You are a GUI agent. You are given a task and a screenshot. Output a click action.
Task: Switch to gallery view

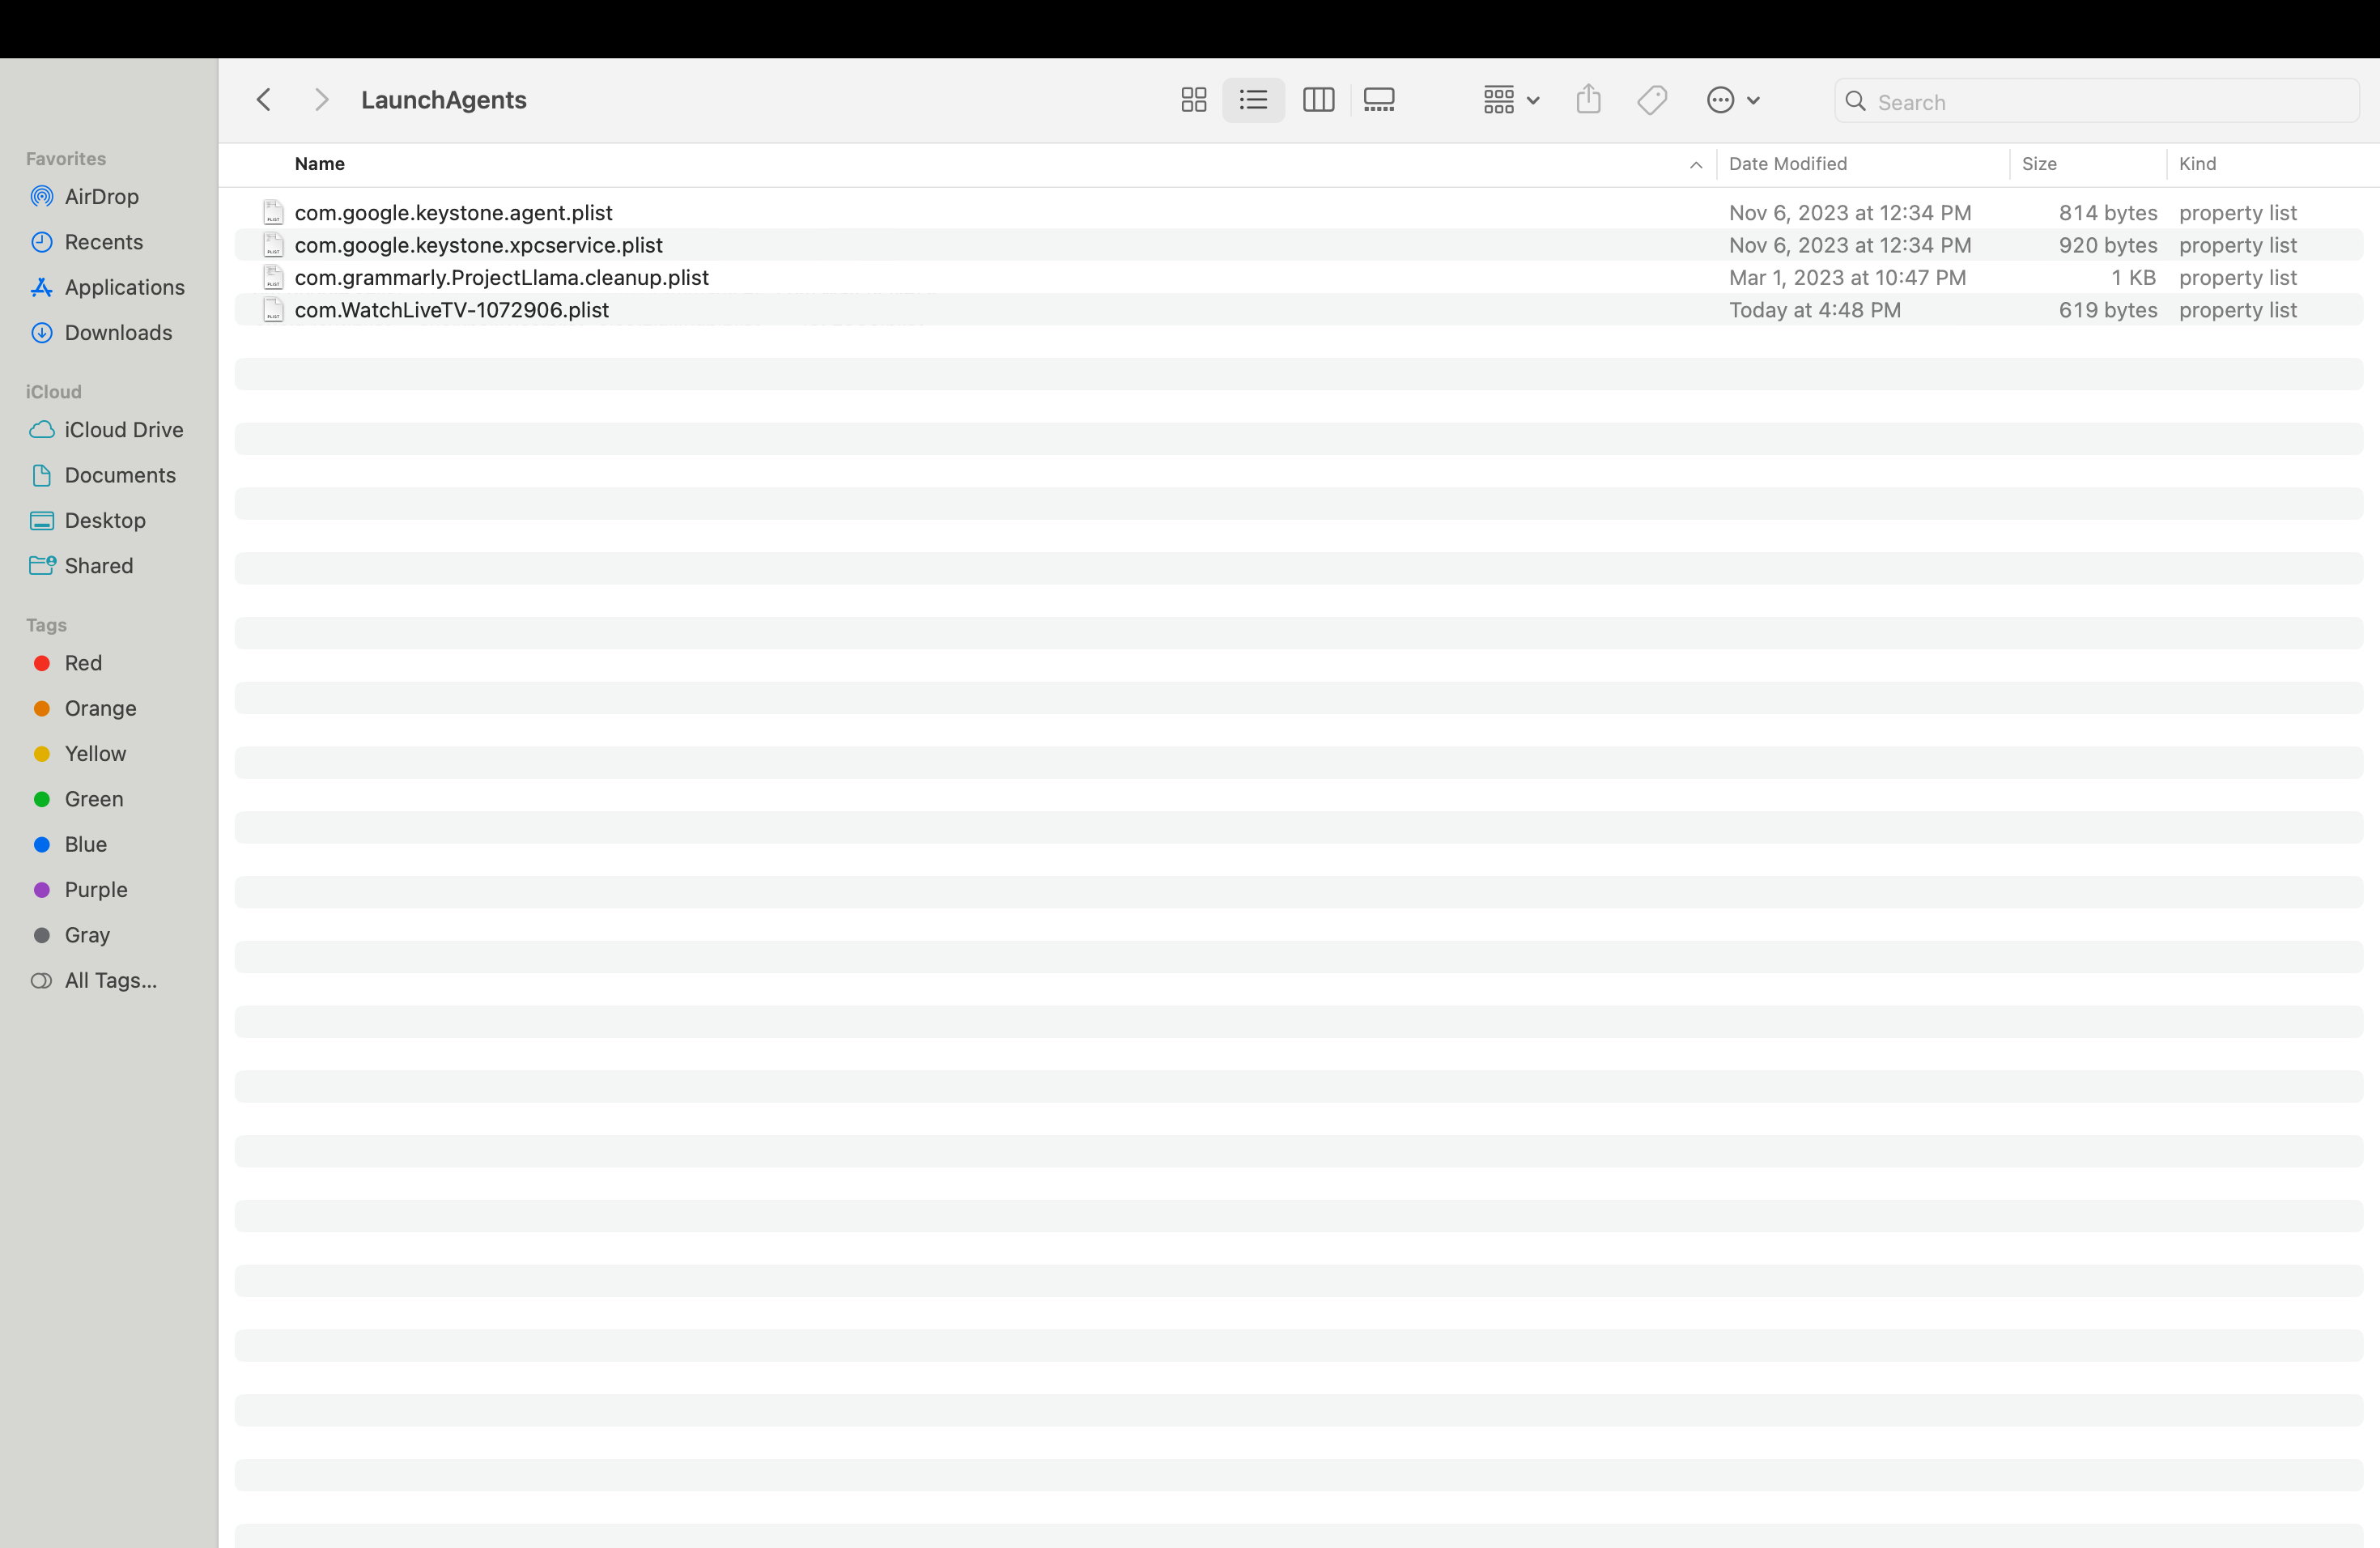point(1379,100)
